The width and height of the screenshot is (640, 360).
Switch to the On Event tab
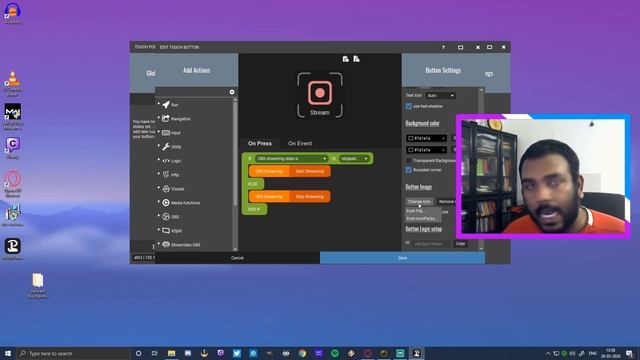coord(300,143)
